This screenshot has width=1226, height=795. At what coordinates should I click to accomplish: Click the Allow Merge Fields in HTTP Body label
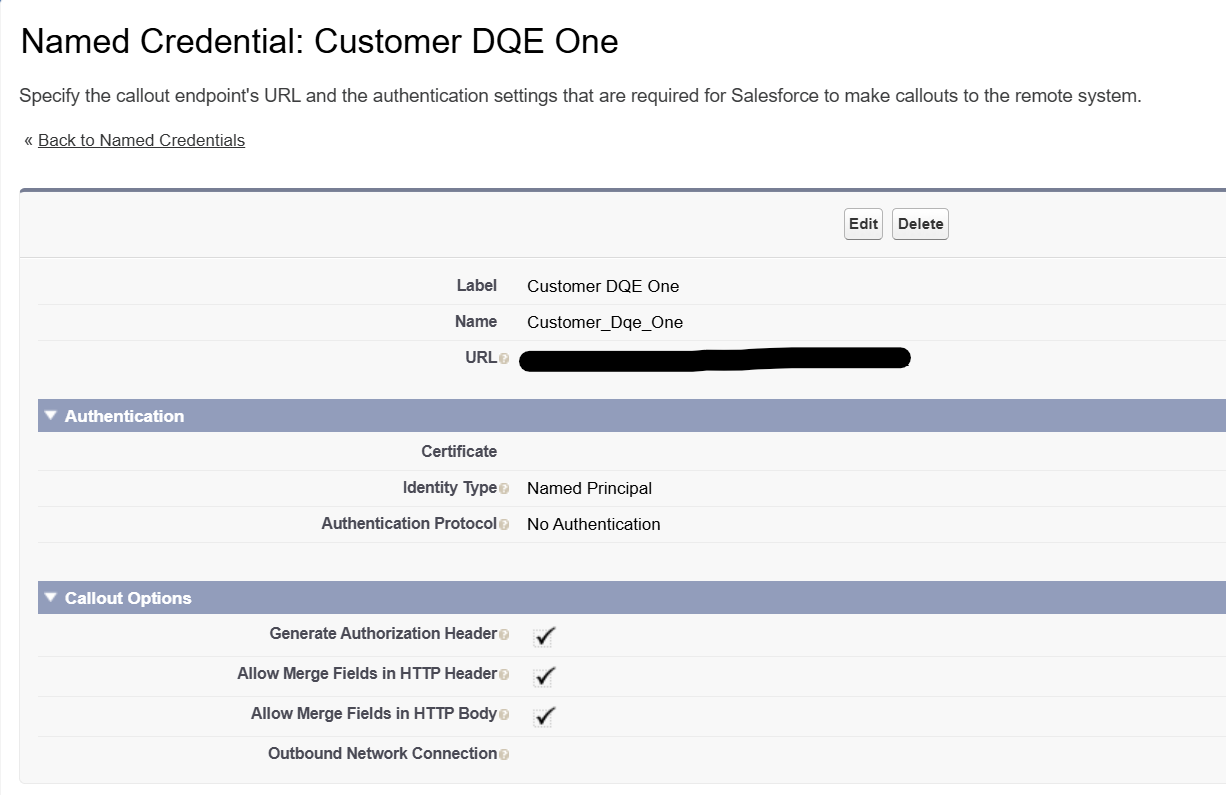[374, 713]
